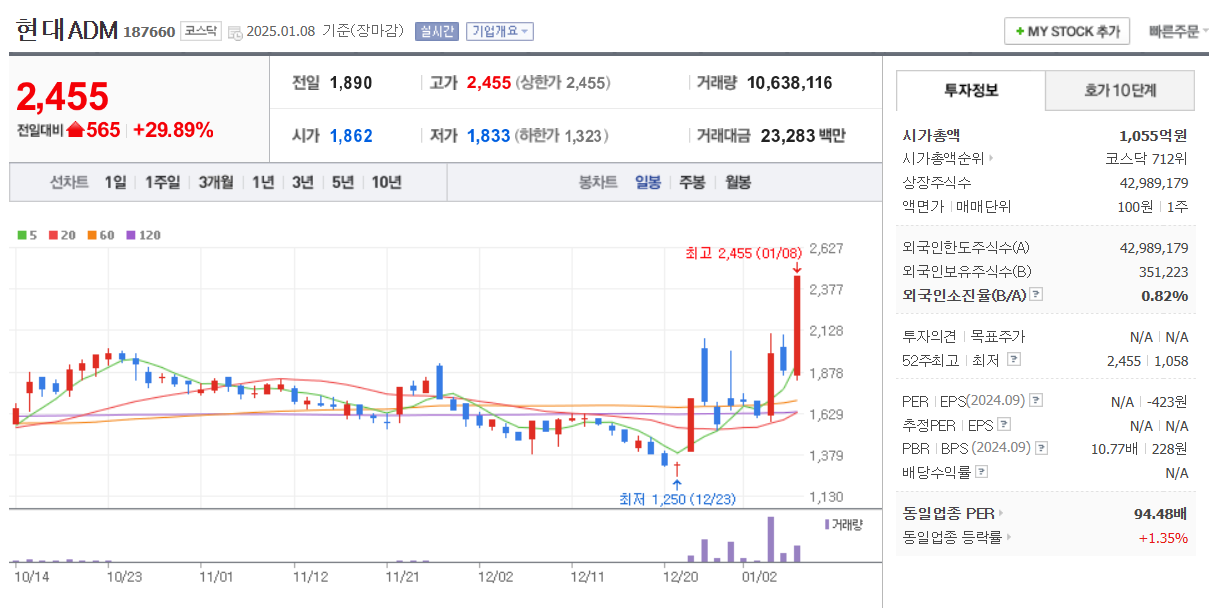Open help icon beside PBR BPS (2024.09)
Screen dimensions: 1212x608
[1042, 448]
